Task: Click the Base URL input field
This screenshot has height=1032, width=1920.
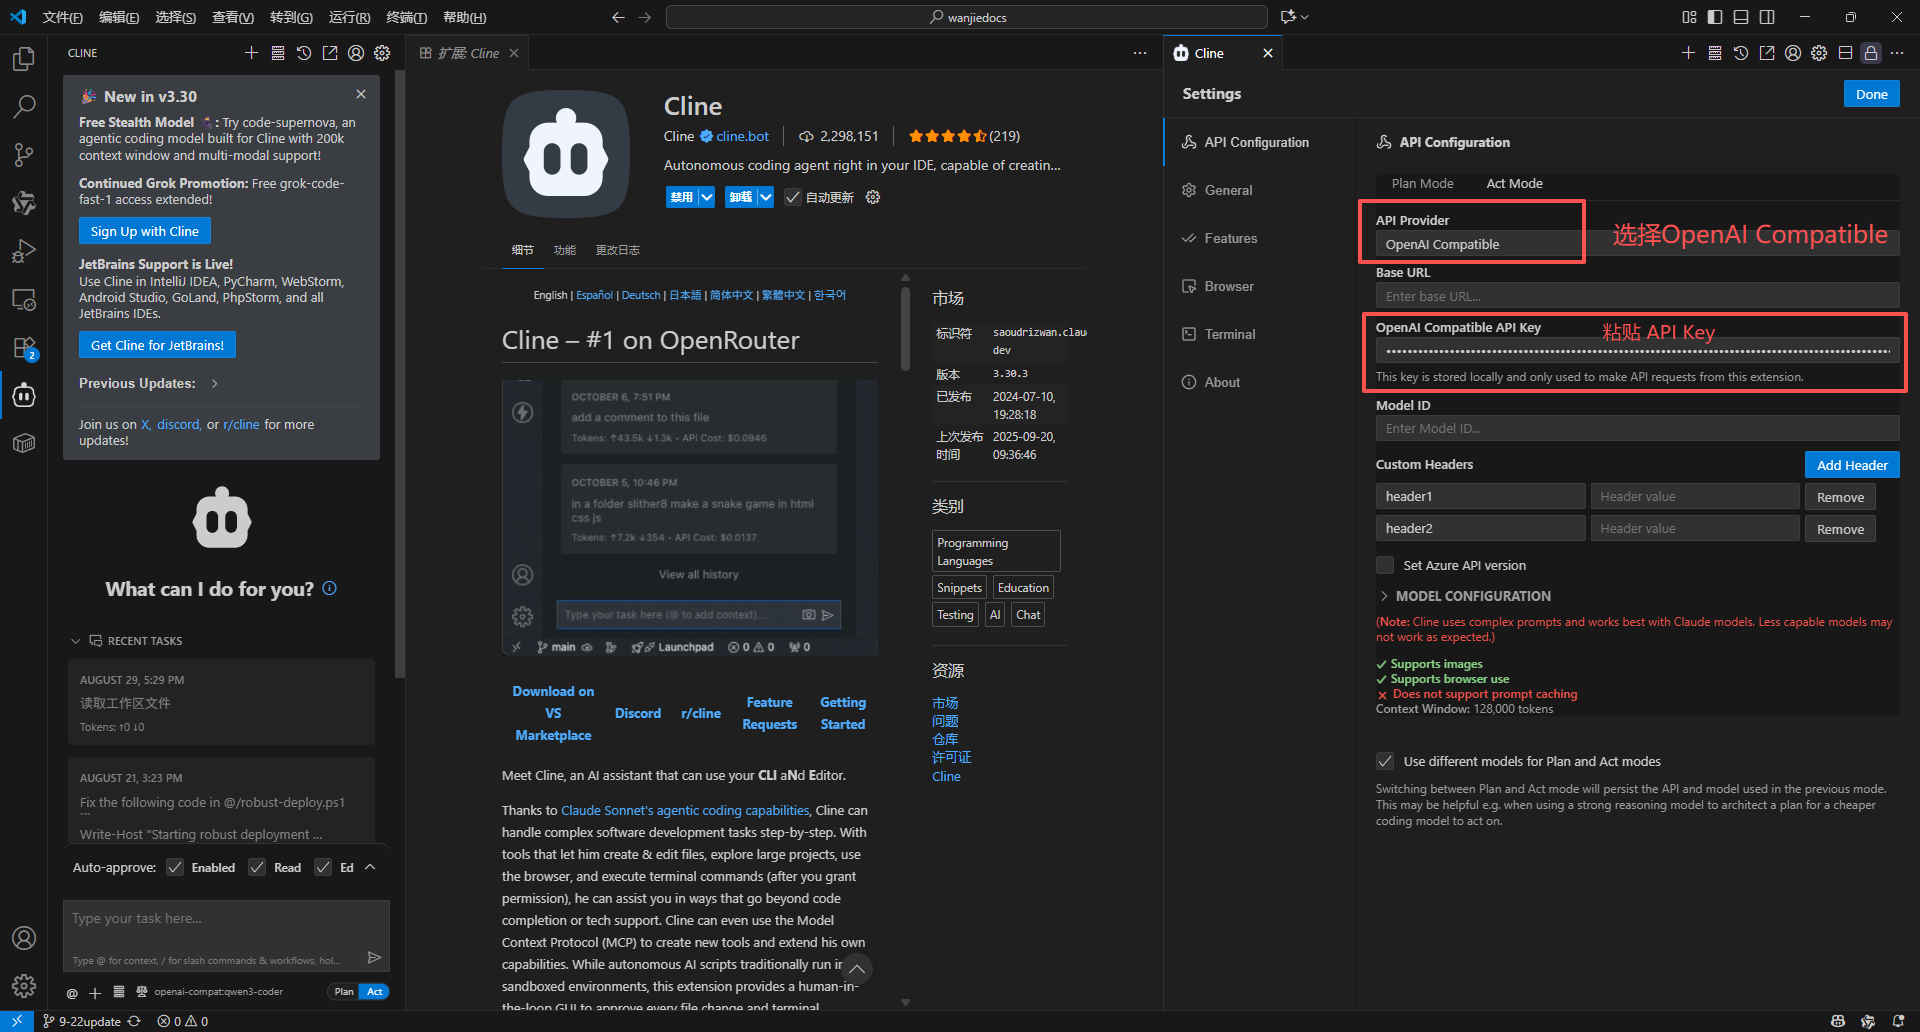Action: pos(1636,297)
